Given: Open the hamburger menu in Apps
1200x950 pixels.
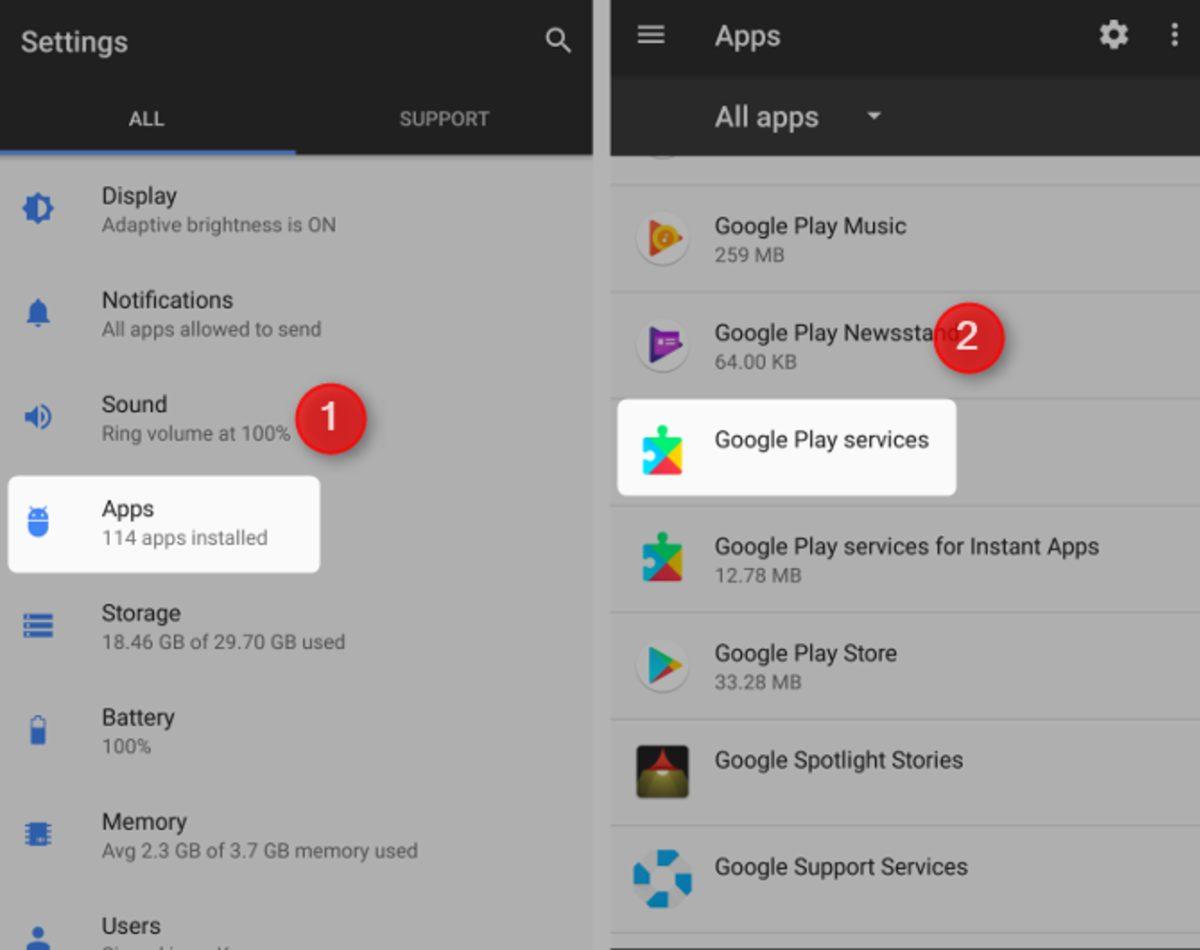Looking at the screenshot, I should 651,36.
